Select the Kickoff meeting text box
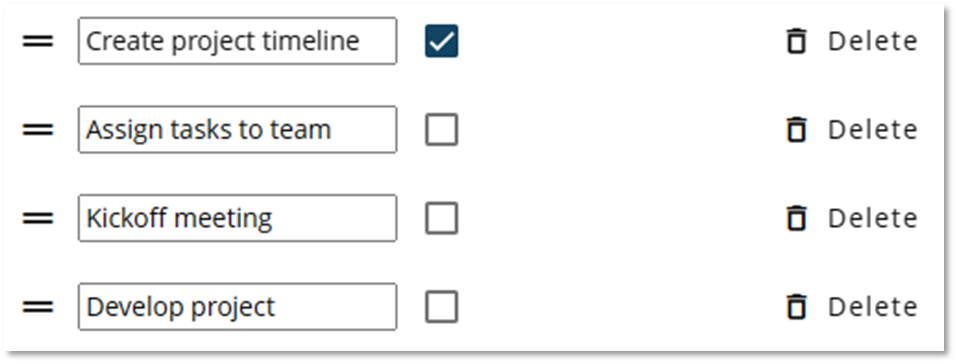This screenshot has height=364, width=957. tap(237, 218)
